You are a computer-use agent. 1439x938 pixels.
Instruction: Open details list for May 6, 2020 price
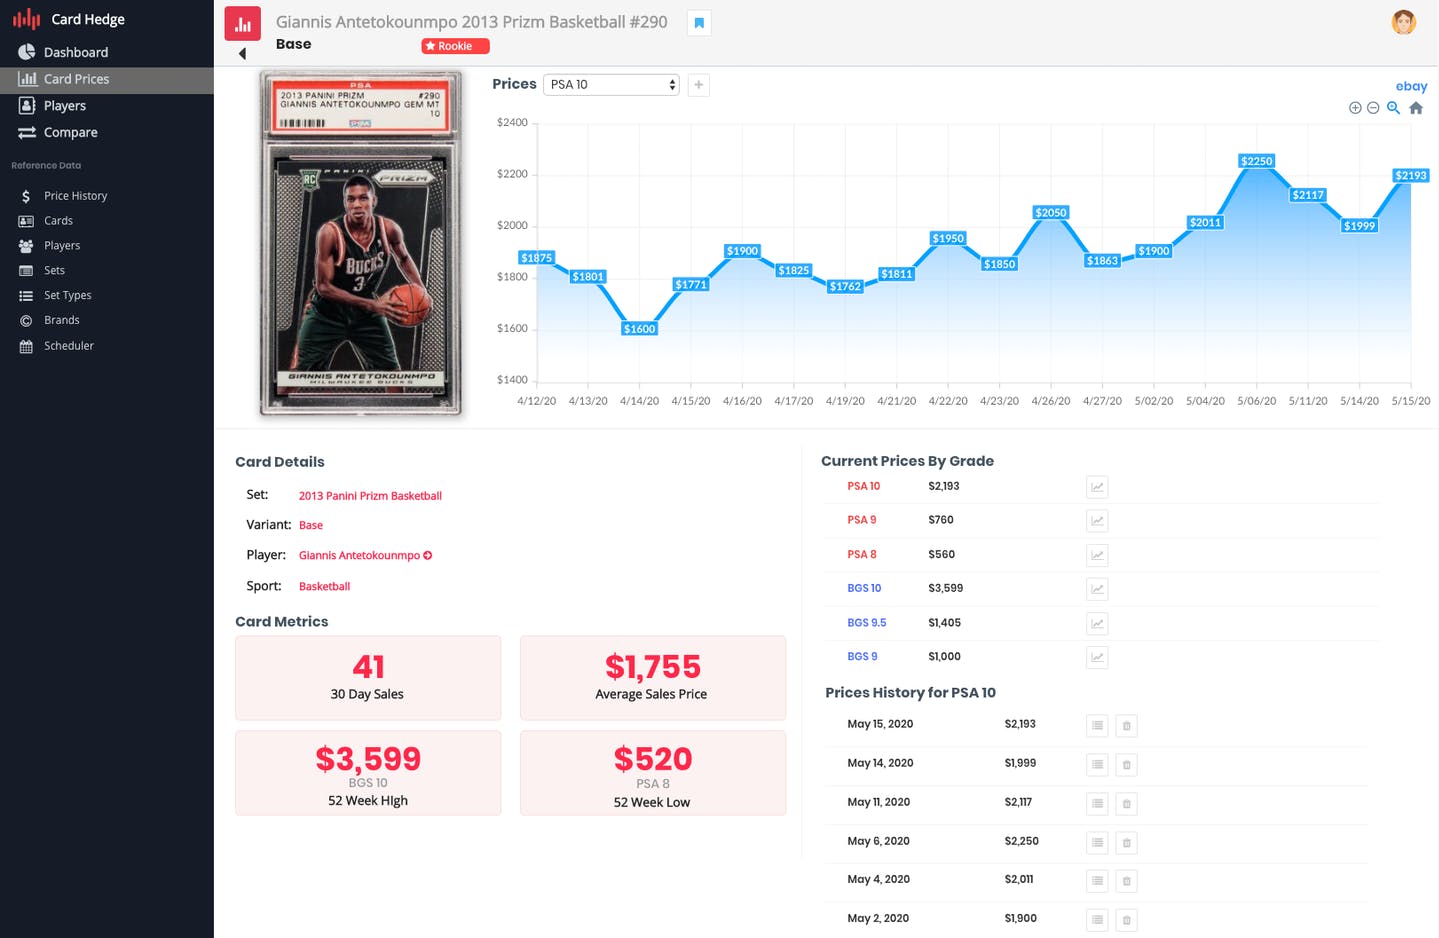[1097, 843]
